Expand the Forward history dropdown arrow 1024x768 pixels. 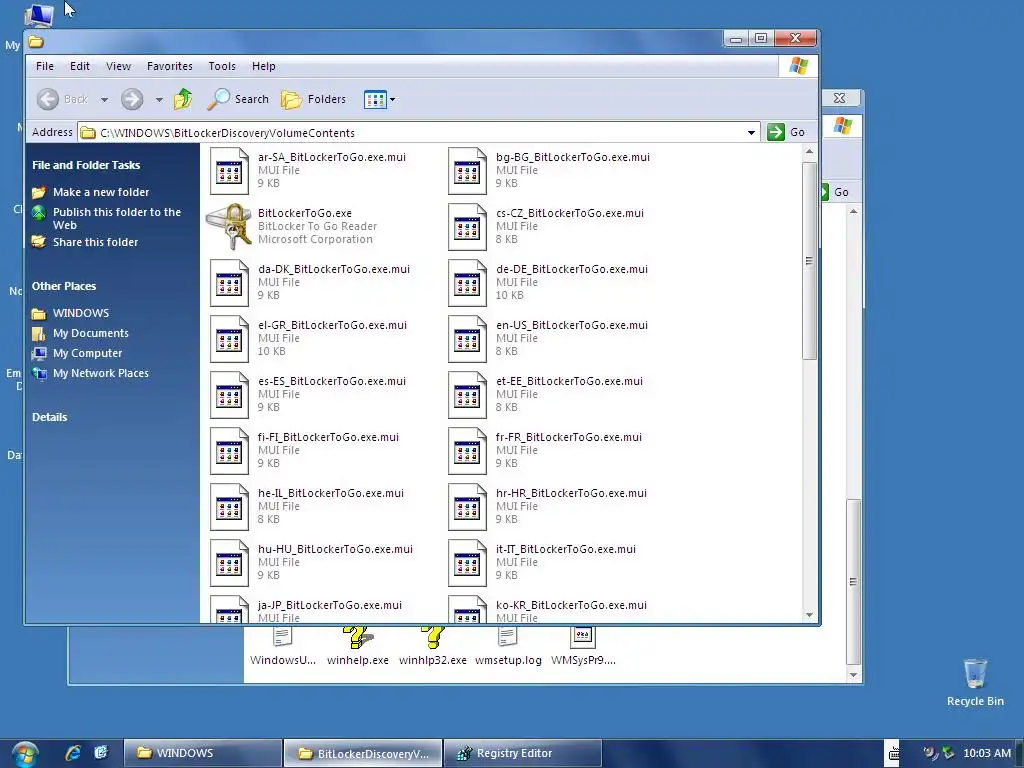click(x=159, y=100)
